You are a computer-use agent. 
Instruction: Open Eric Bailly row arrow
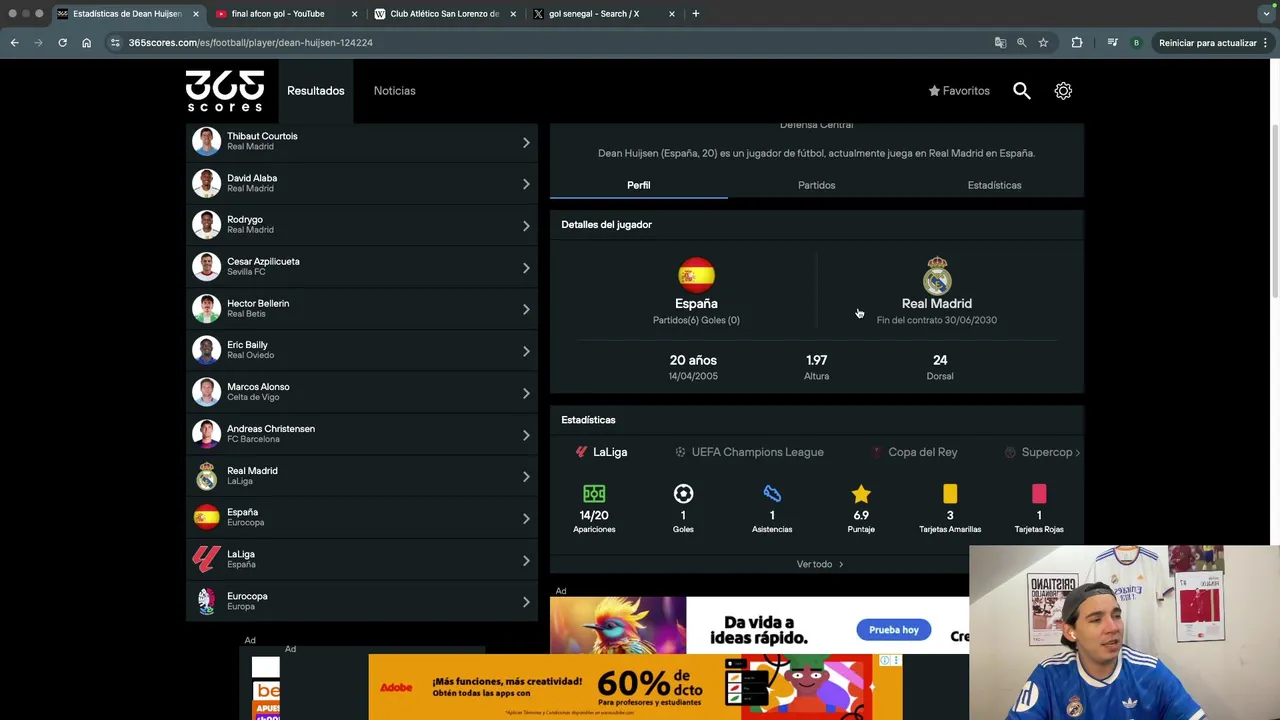526,351
